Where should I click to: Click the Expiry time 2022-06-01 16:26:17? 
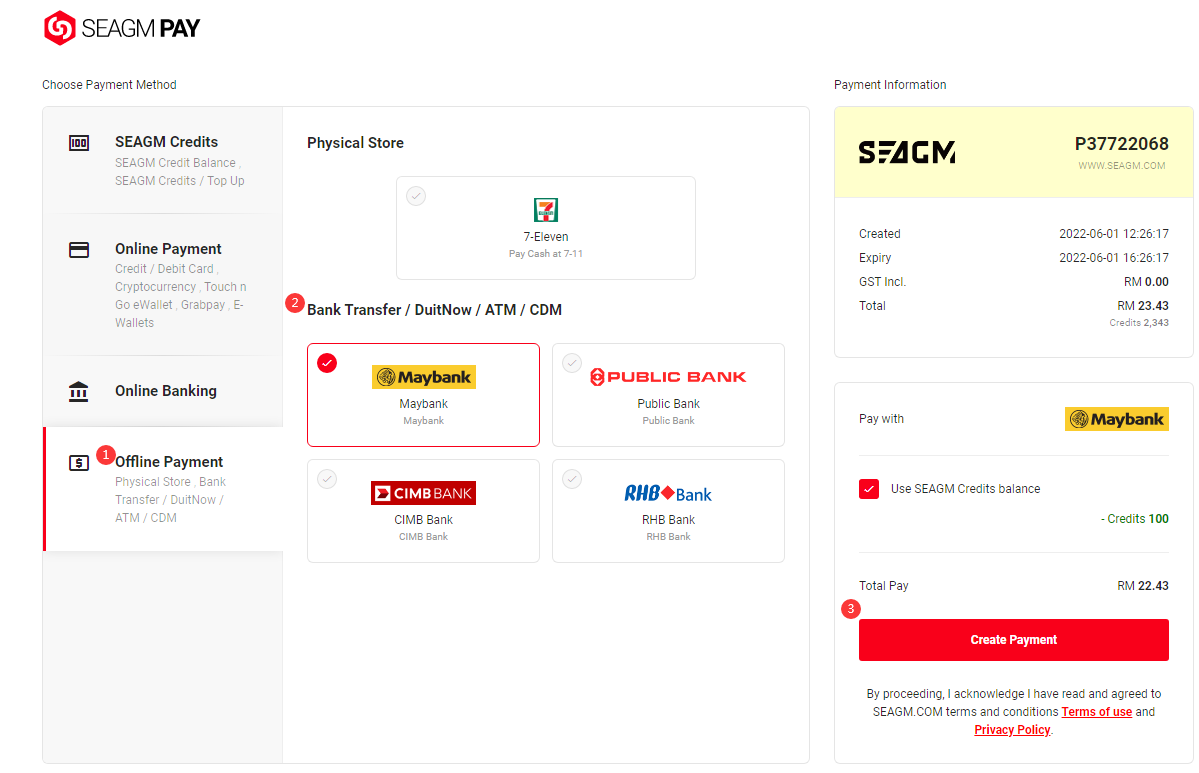pyautogui.click(x=1113, y=258)
